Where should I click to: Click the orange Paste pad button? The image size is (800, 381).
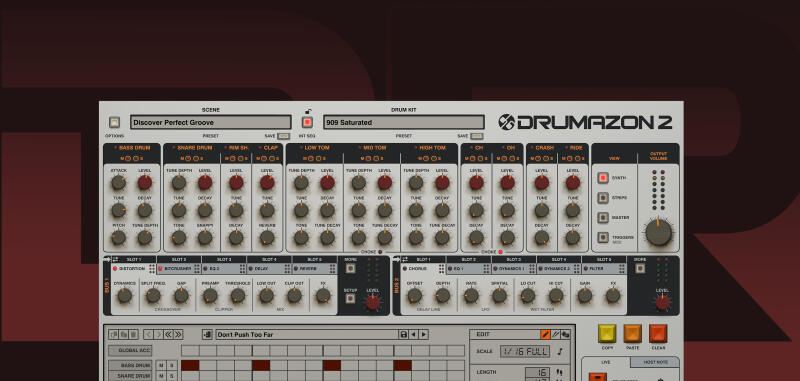(x=633, y=334)
